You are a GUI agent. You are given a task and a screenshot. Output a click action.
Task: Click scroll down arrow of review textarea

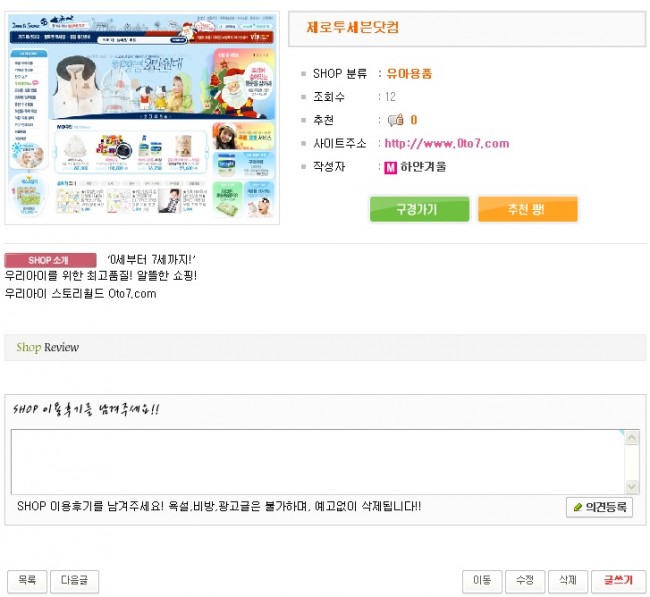click(x=632, y=486)
